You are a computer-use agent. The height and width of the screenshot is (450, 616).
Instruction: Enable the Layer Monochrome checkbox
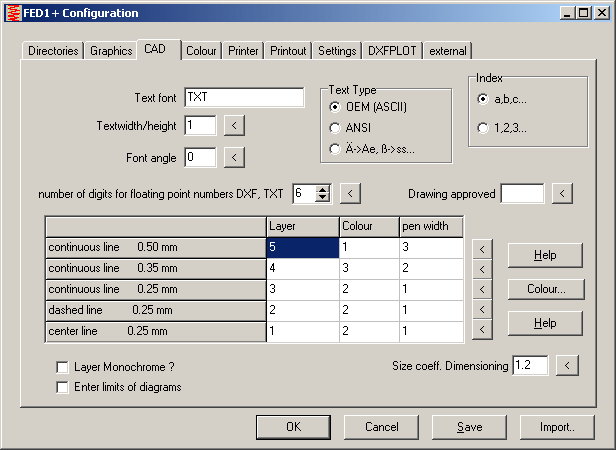pos(63,367)
